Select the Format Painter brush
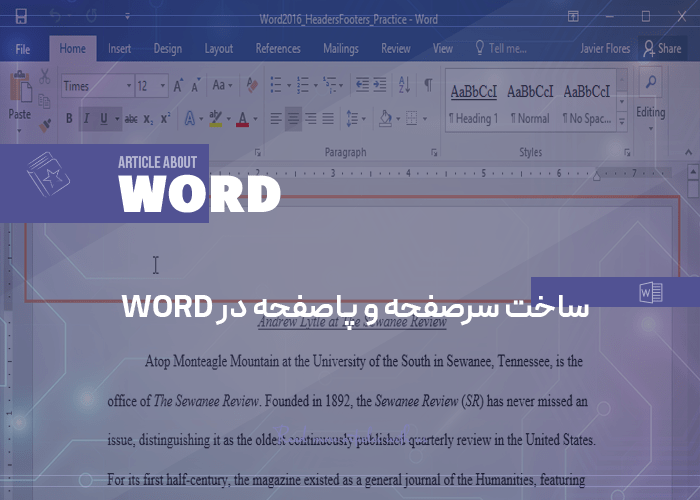The width and height of the screenshot is (700, 500). tap(45, 126)
